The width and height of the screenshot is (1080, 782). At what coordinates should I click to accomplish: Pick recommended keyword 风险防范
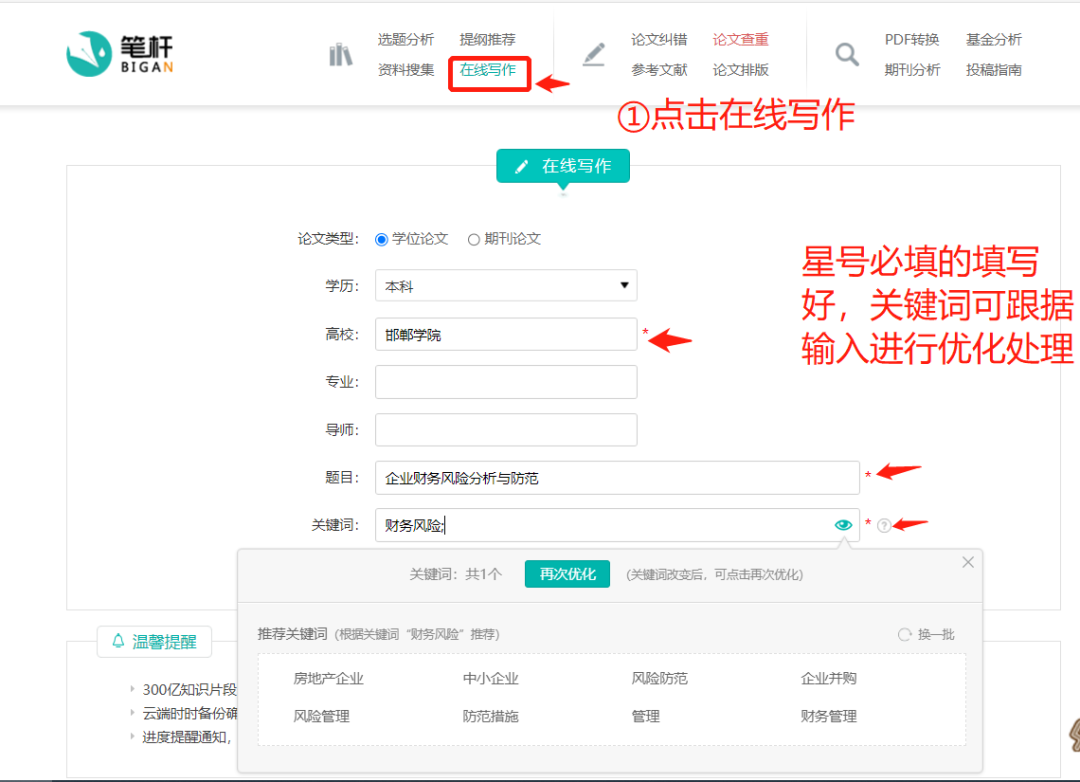pyautogui.click(x=659, y=678)
